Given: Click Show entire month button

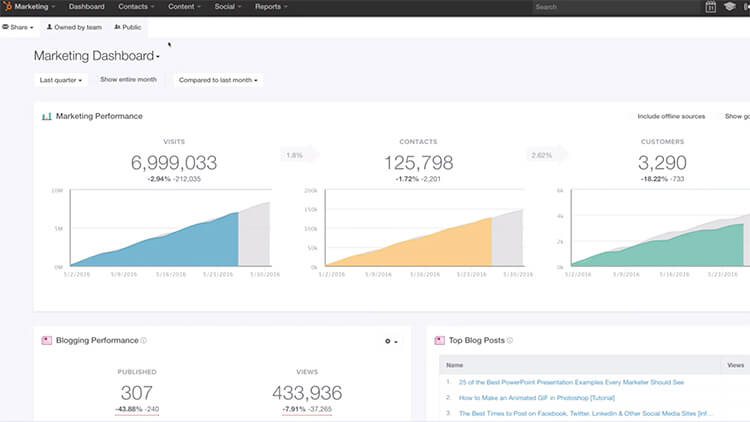Looking at the screenshot, I should 128,79.
